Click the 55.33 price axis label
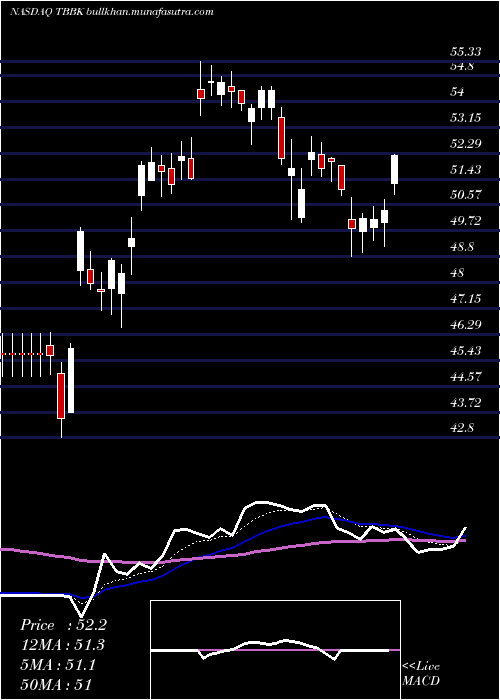The image size is (500, 700). coord(466,52)
